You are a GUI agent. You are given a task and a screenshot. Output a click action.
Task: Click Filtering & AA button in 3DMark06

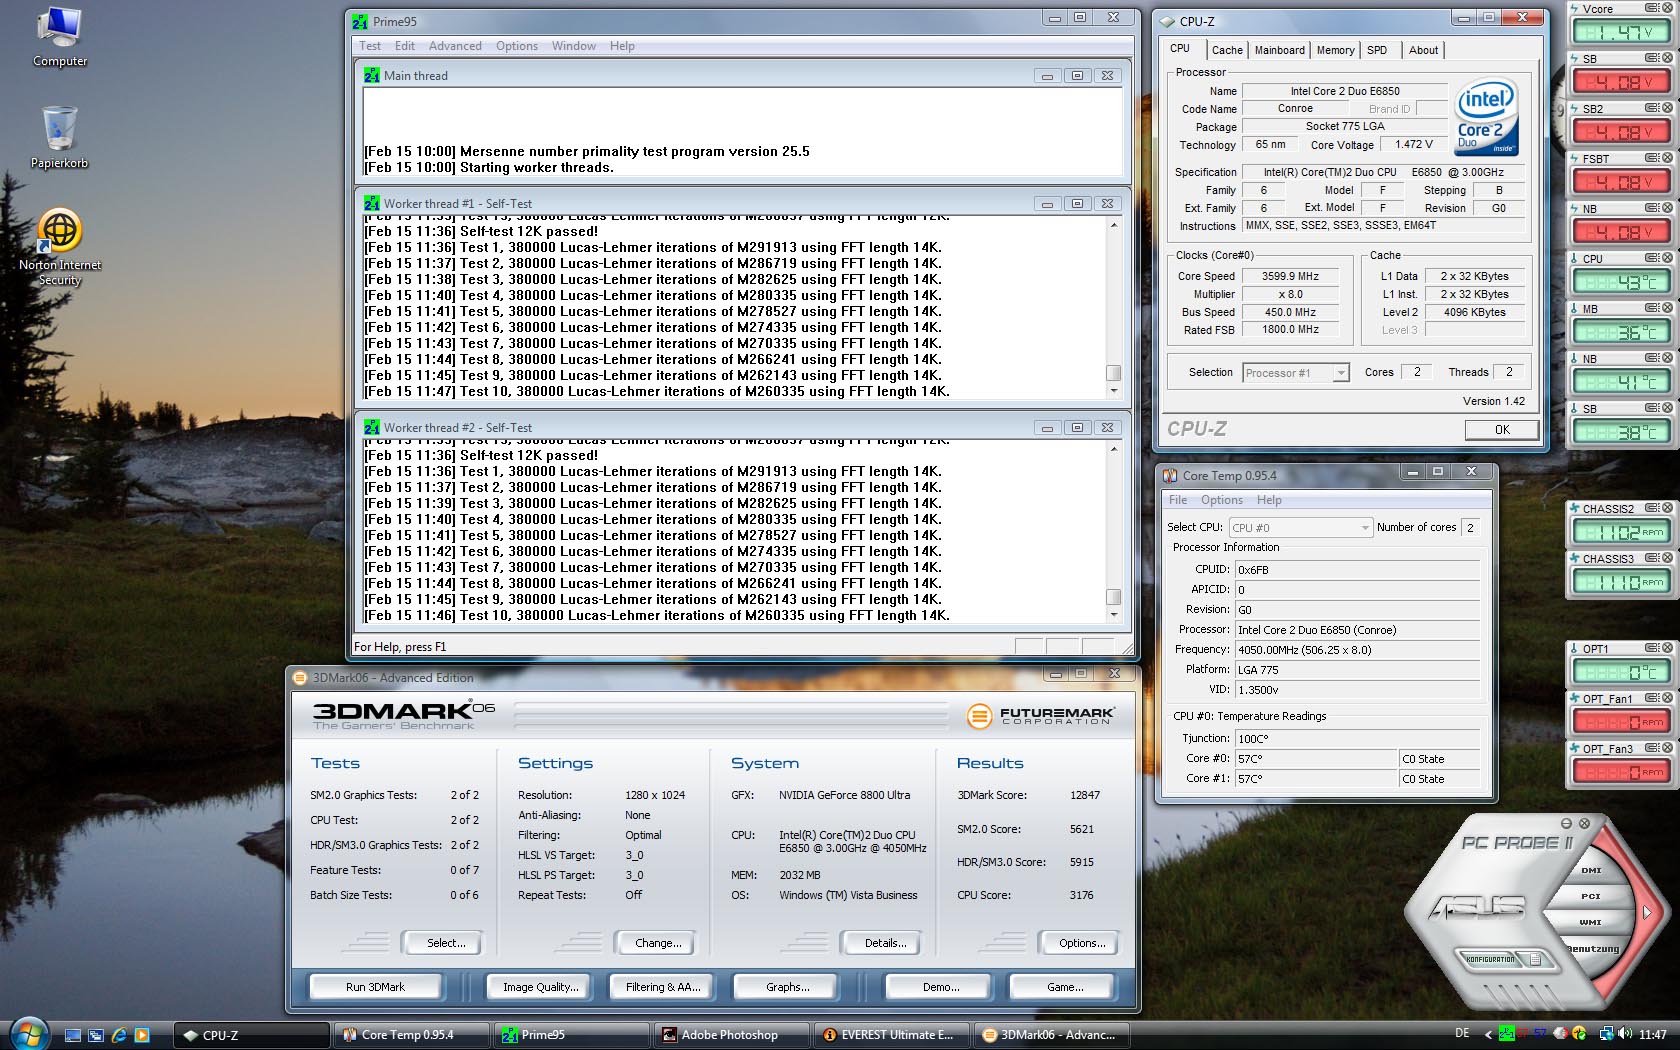[x=663, y=987]
